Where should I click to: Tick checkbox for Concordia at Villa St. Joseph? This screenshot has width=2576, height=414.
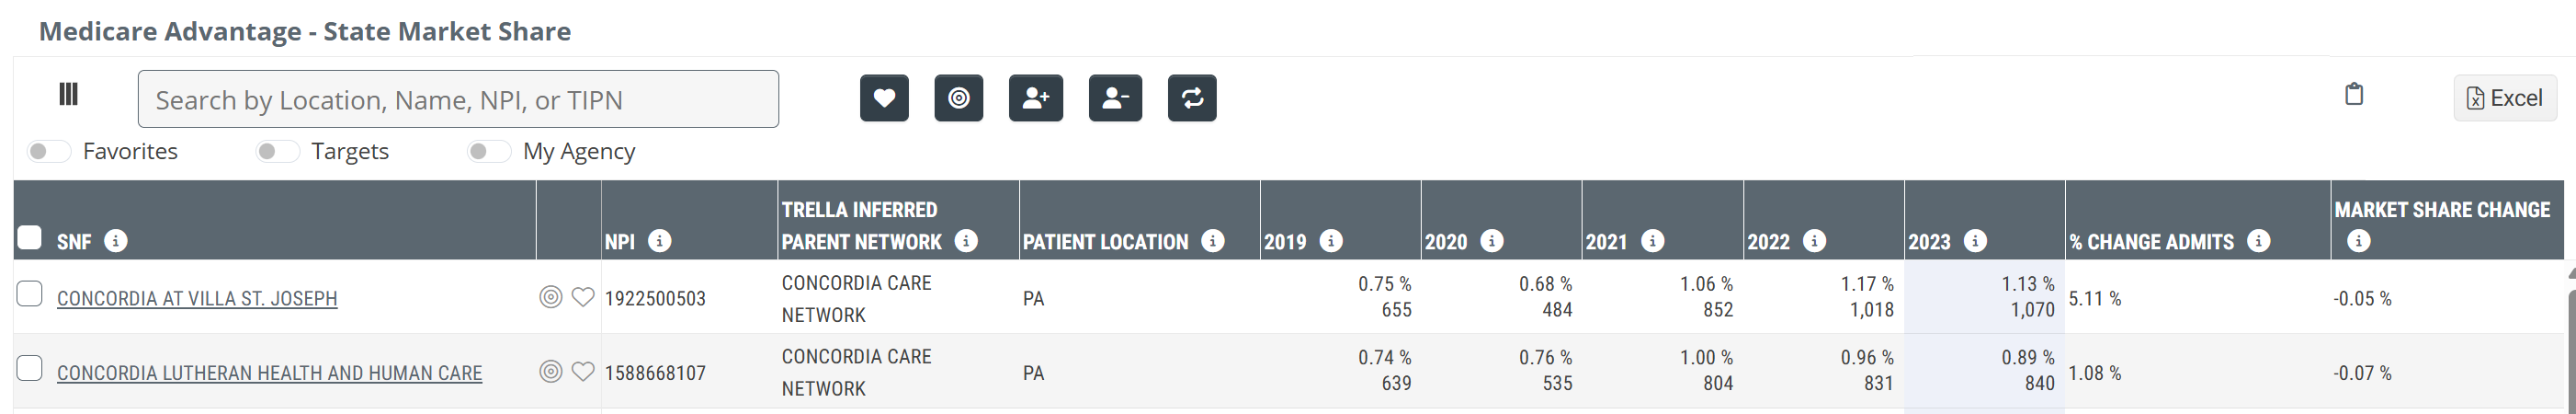[30, 294]
